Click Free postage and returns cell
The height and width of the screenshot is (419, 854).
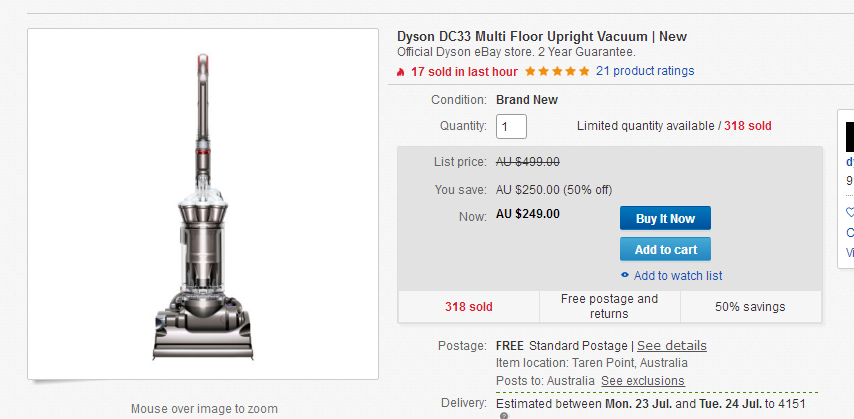(609, 307)
